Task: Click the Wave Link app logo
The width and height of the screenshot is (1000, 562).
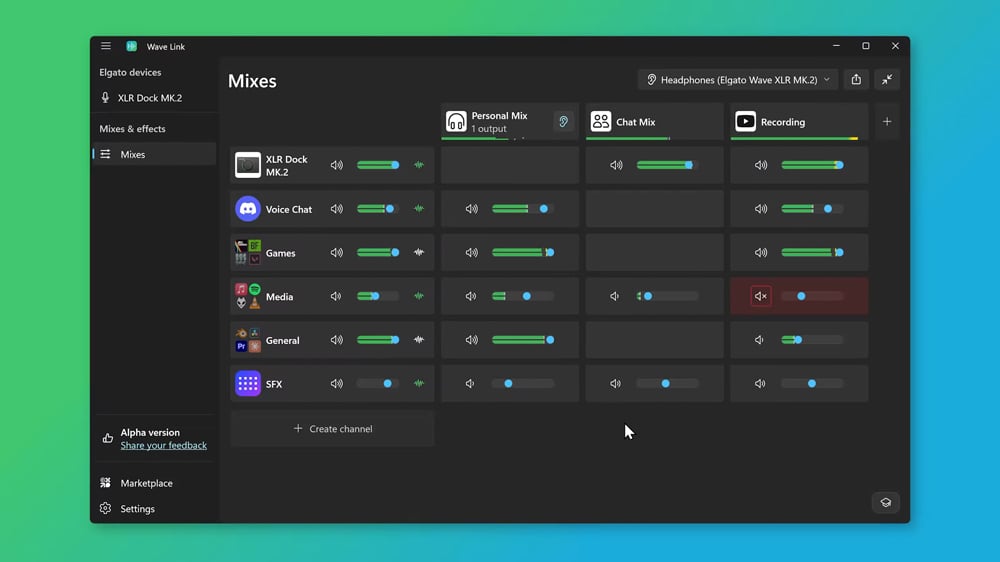Action: (131, 46)
